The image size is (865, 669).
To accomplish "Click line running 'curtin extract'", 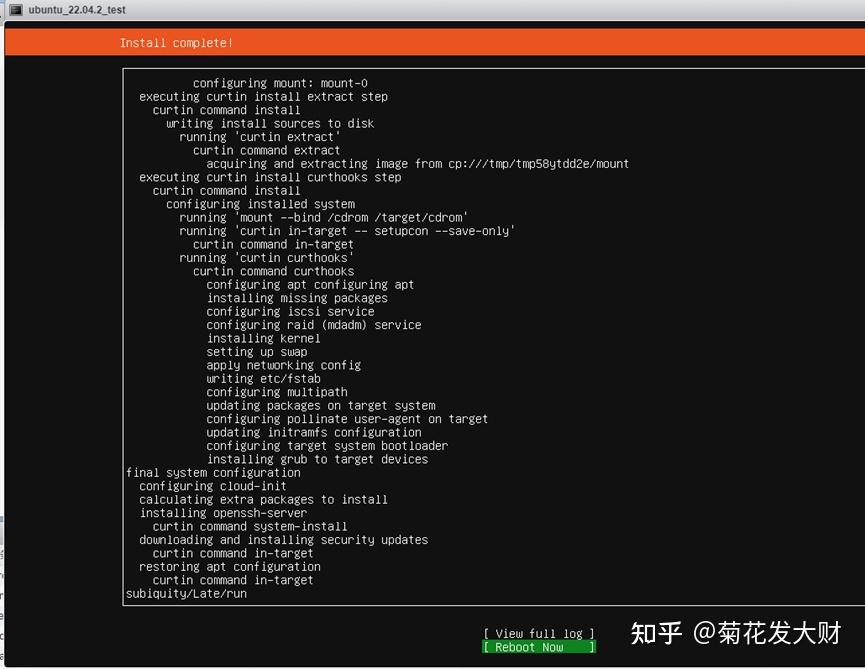I will point(260,137).
